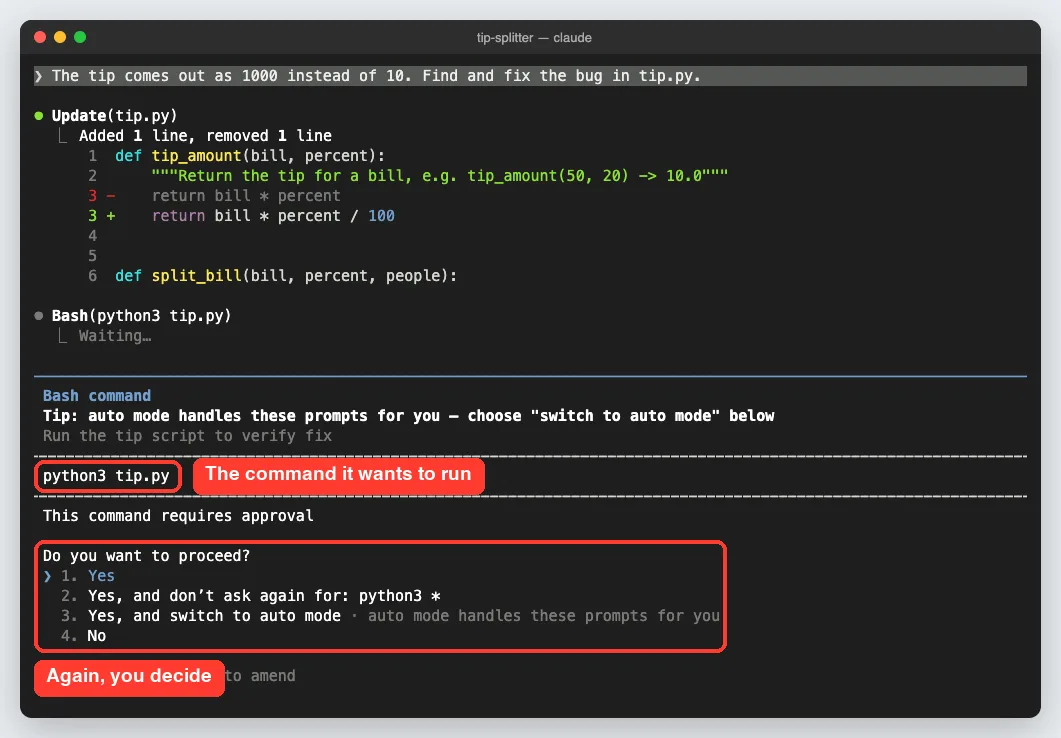Click the tip-splitter — claude window title
This screenshot has height=738, width=1061.
(534, 38)
